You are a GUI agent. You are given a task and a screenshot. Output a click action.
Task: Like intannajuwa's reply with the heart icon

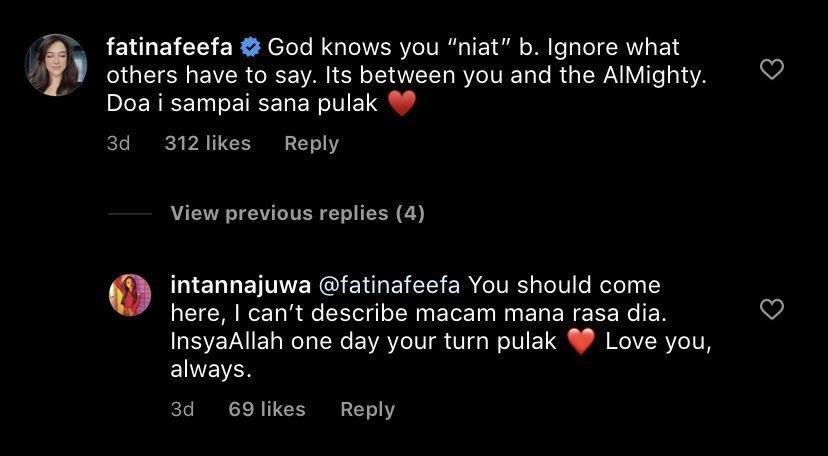771,310
